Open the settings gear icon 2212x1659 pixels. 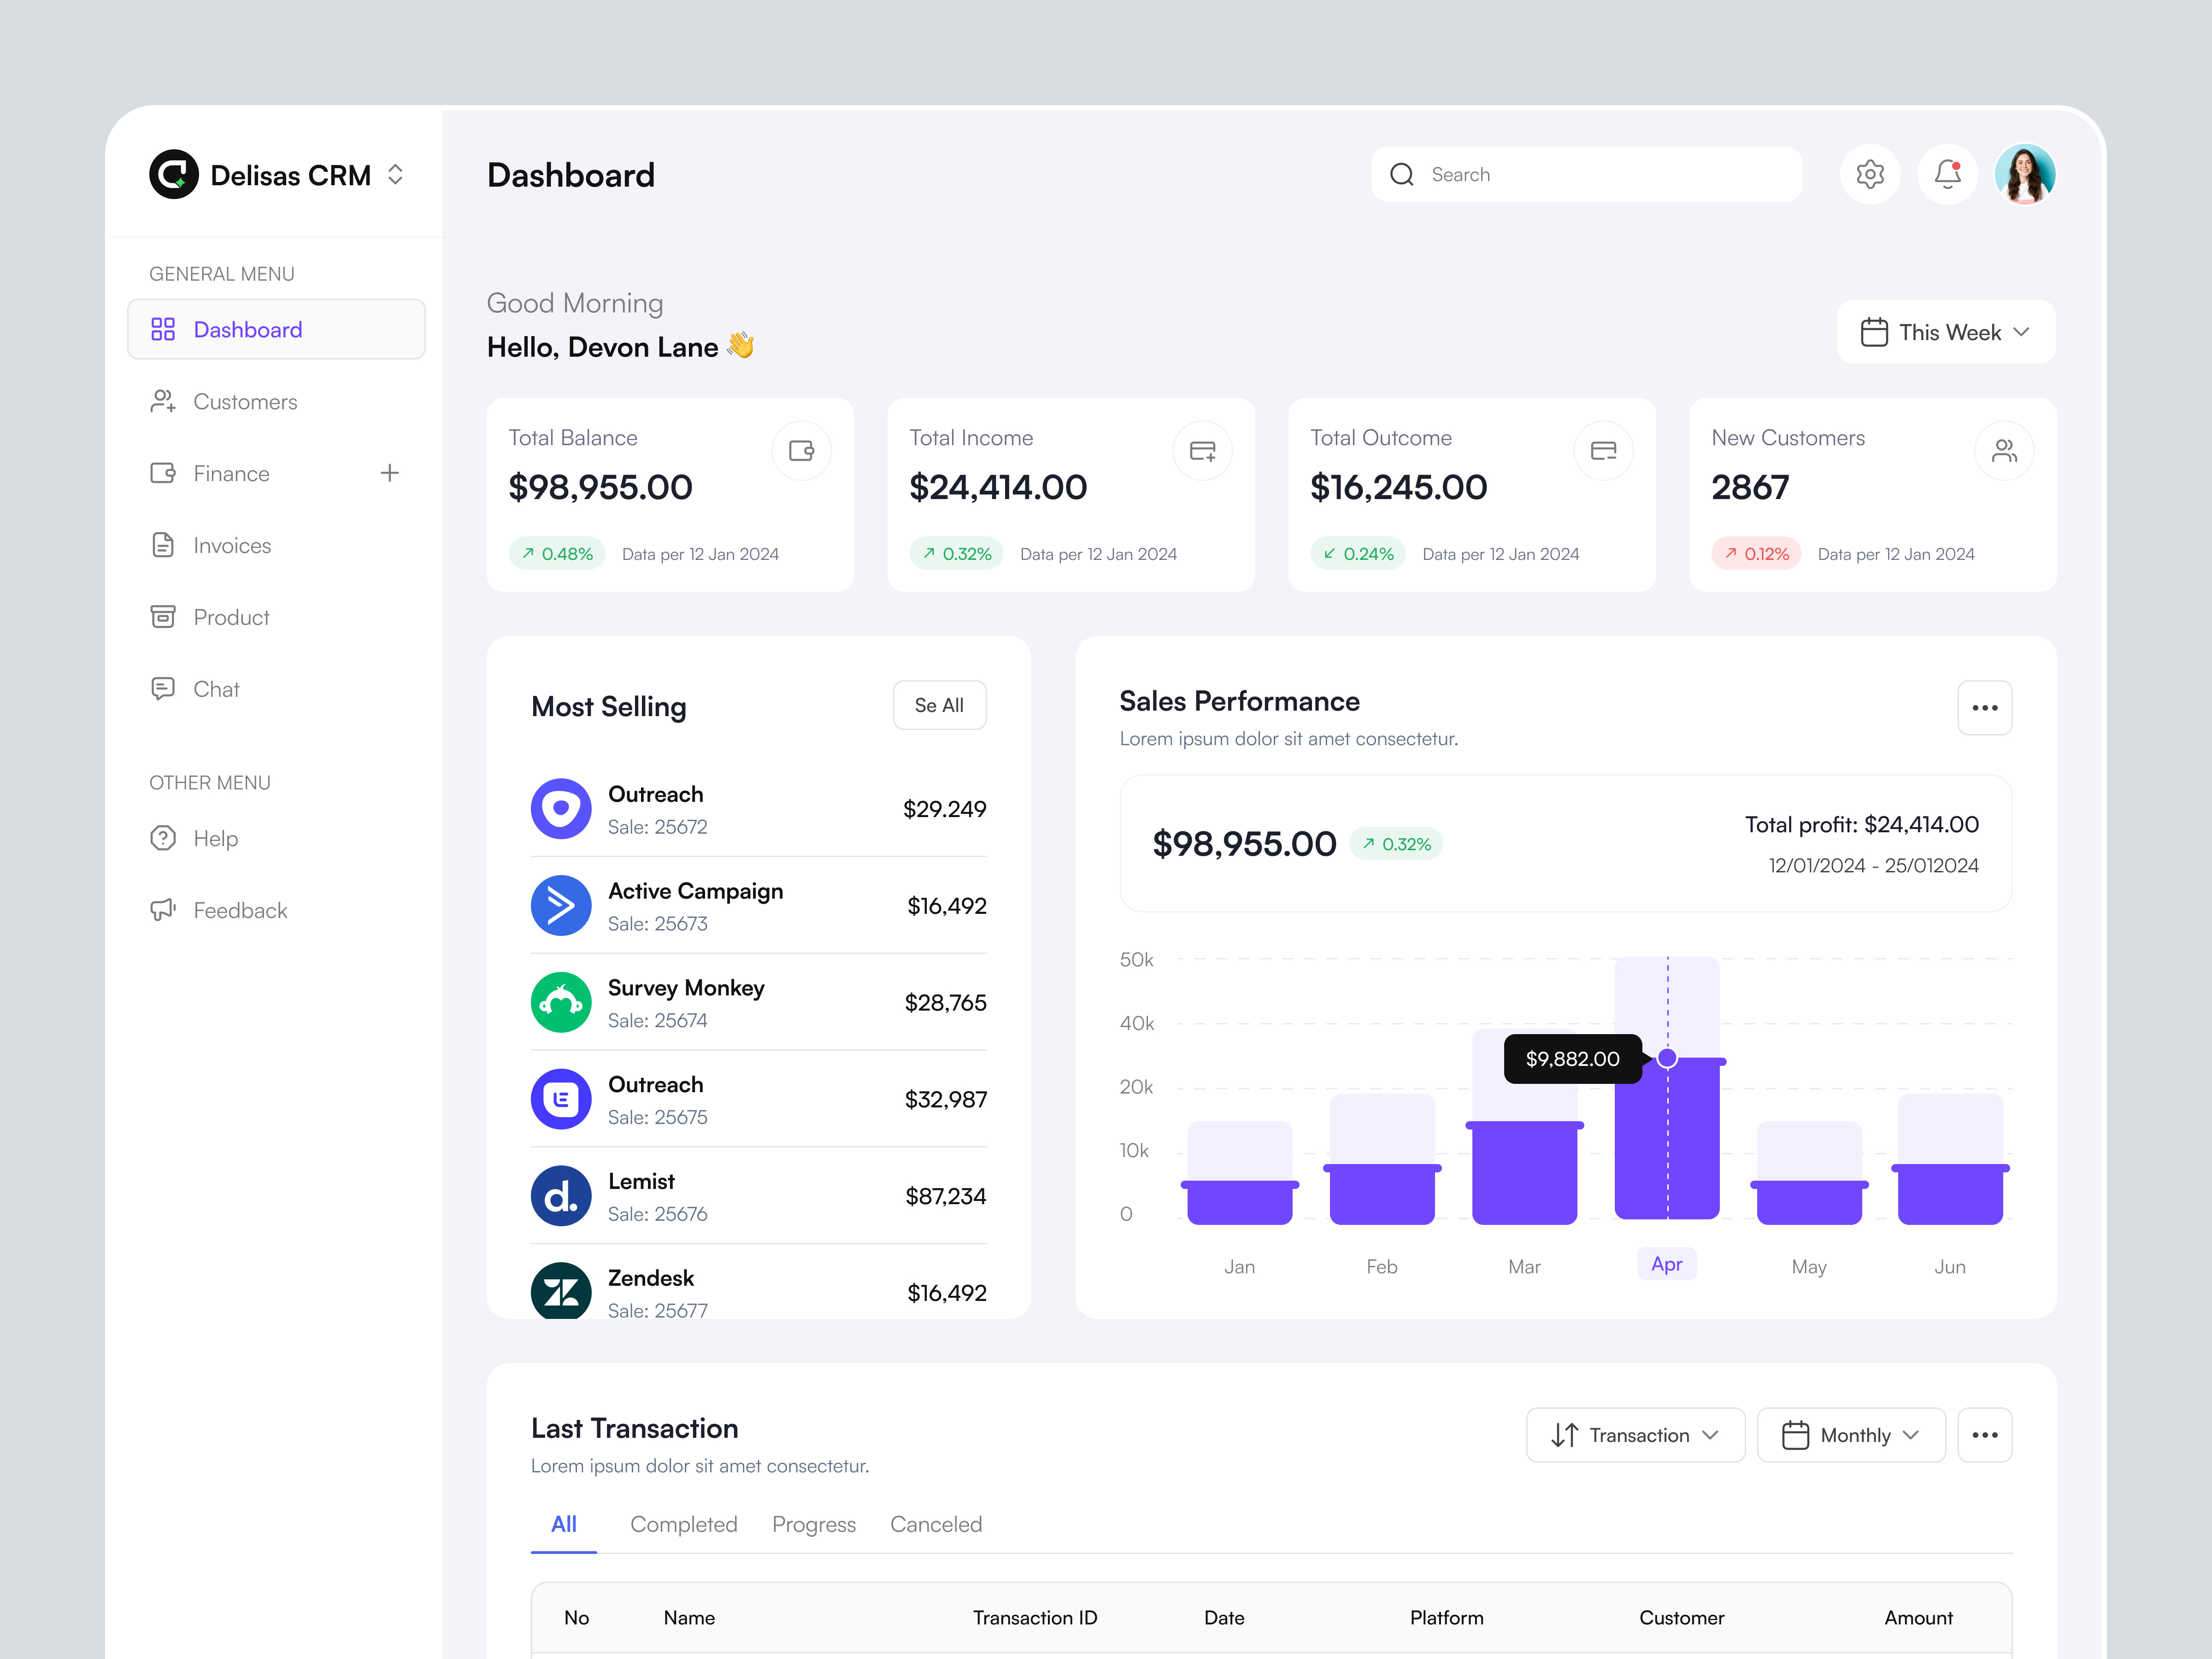(x=1869, y=175)
